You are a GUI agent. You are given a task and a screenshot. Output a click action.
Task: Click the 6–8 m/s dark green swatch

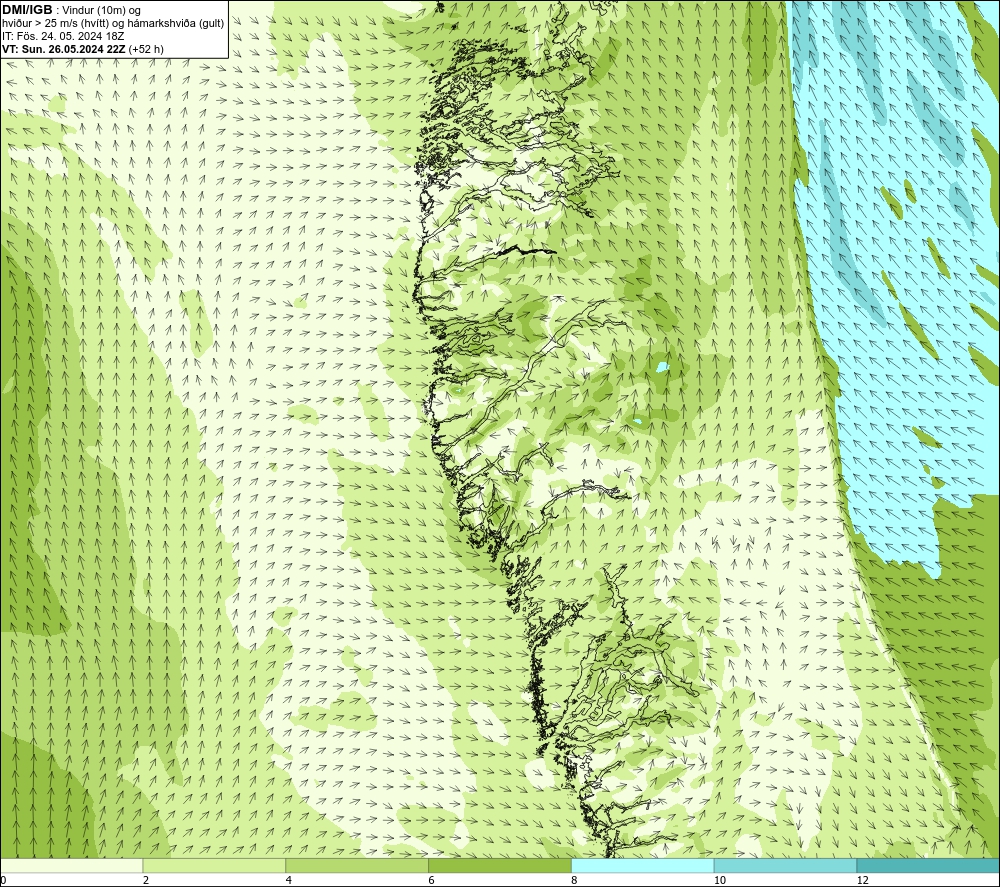[500, 865]
